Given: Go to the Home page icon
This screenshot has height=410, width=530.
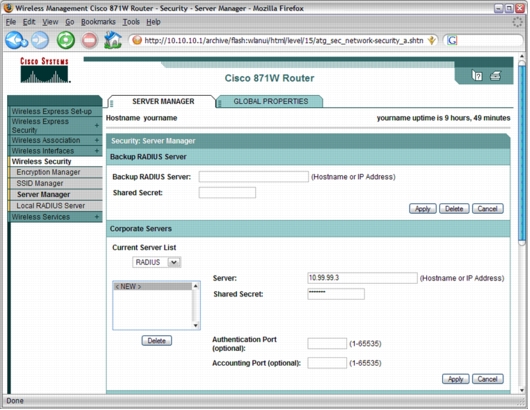Looking at the screenshot, I should coord(113,40).
